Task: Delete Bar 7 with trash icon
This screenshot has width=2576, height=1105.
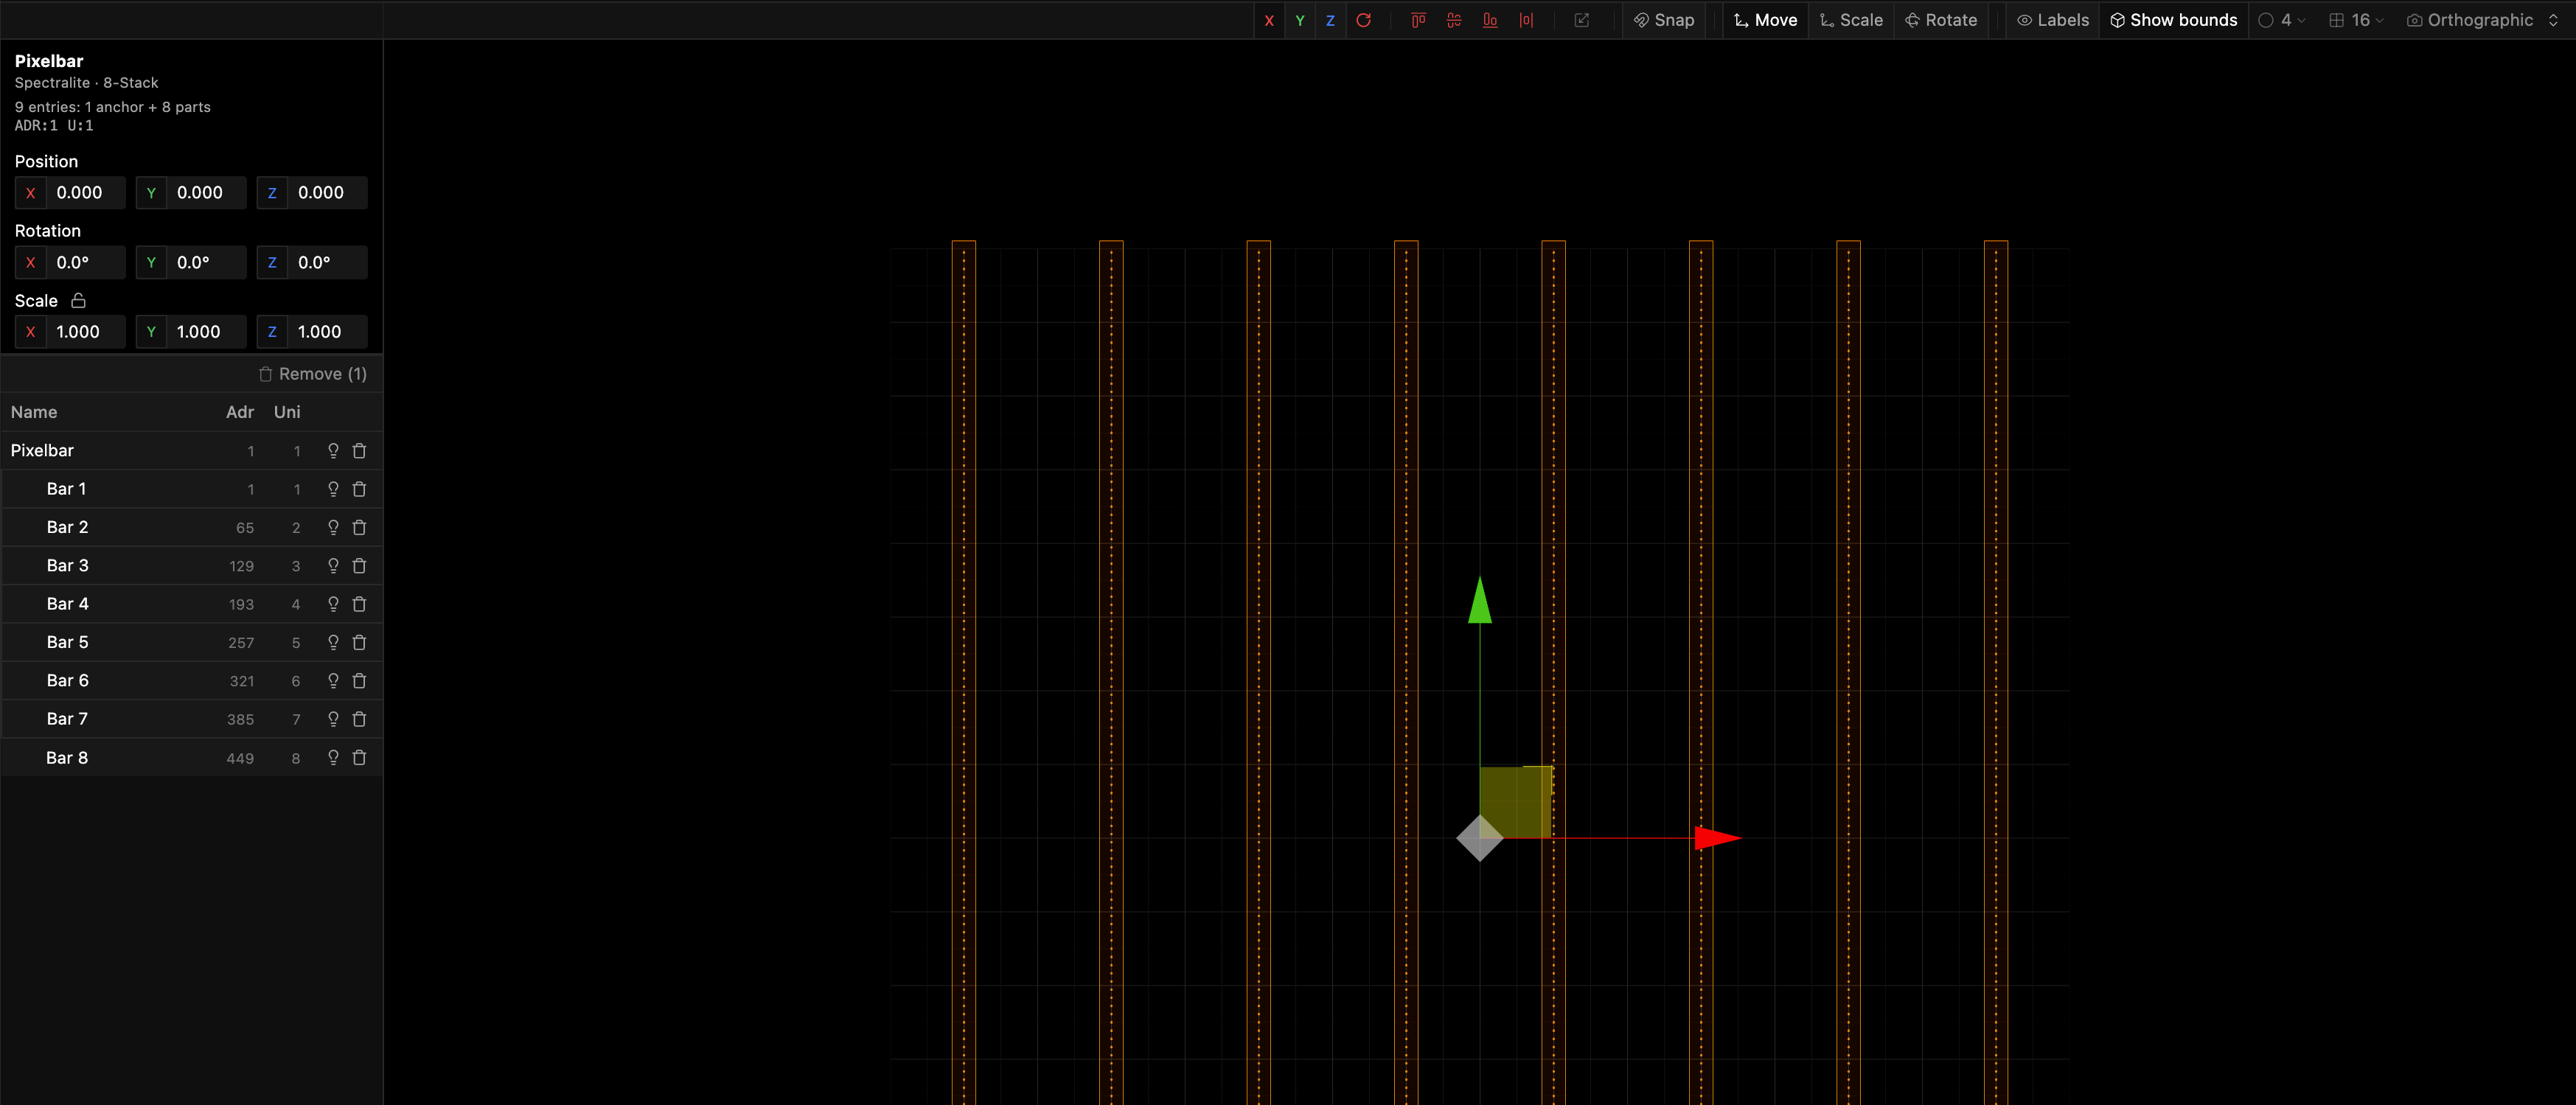Action: pyautogui.click(x=360, y=719)
